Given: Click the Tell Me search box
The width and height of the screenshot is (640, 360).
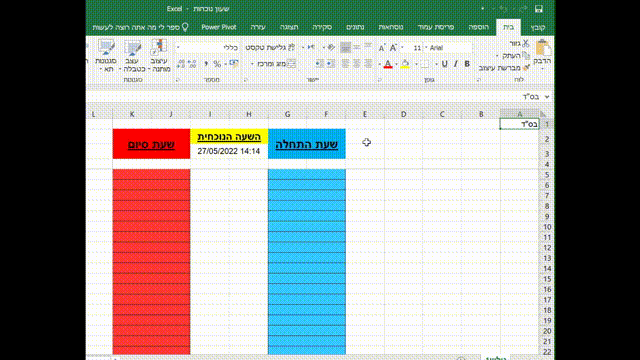Looking at the screenshot, I should (x=140, y=27).
